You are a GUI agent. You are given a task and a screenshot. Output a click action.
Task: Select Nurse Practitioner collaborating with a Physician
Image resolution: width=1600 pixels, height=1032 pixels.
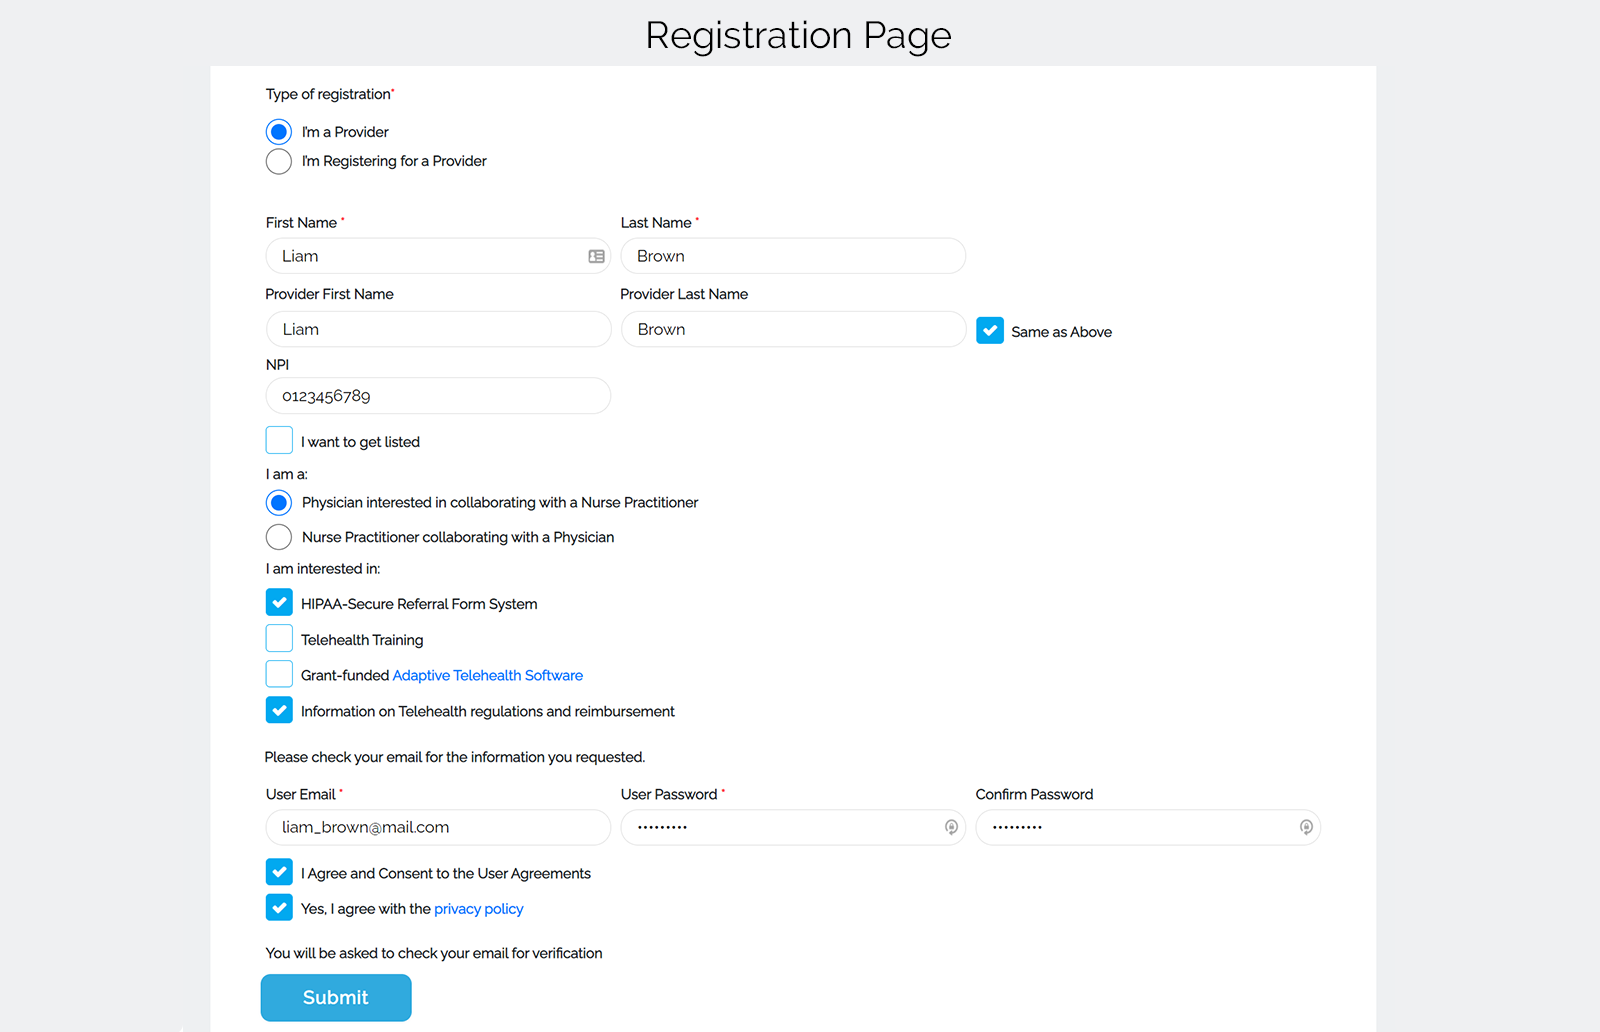click(x=279, y=537)
